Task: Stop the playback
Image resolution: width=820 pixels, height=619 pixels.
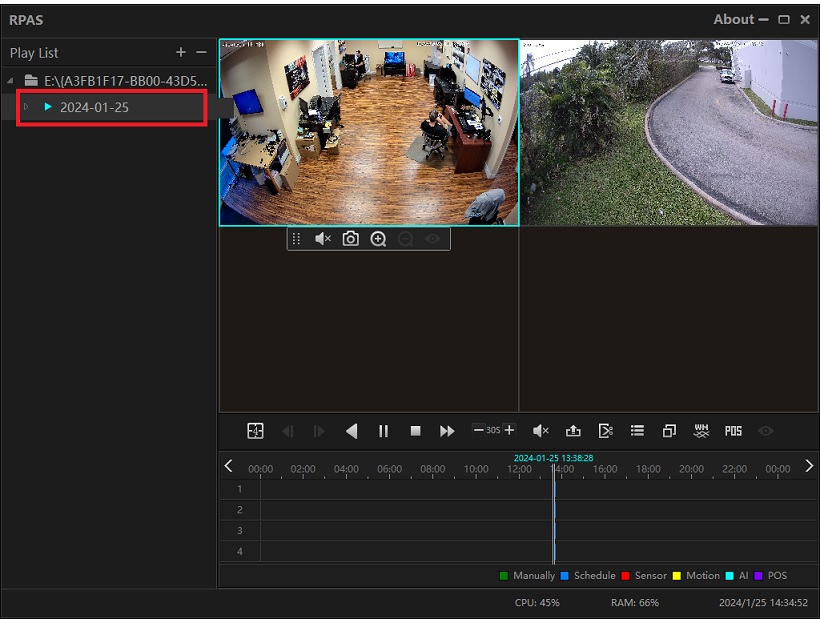Action: (416, 431)
